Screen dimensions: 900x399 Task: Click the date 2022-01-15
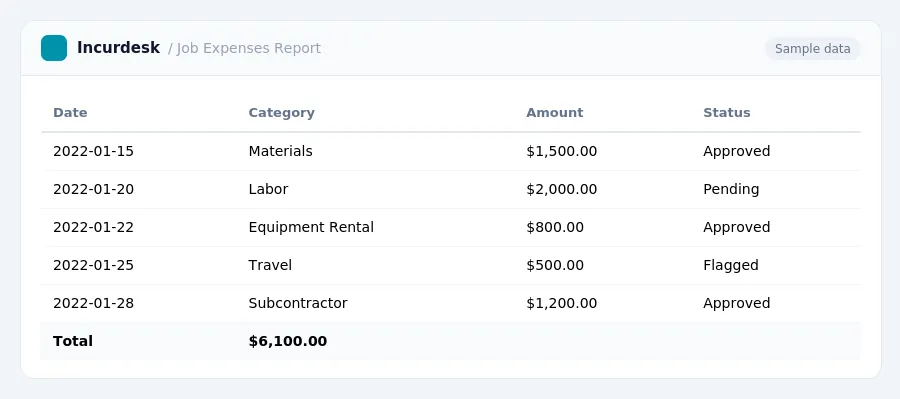[93, 152]
